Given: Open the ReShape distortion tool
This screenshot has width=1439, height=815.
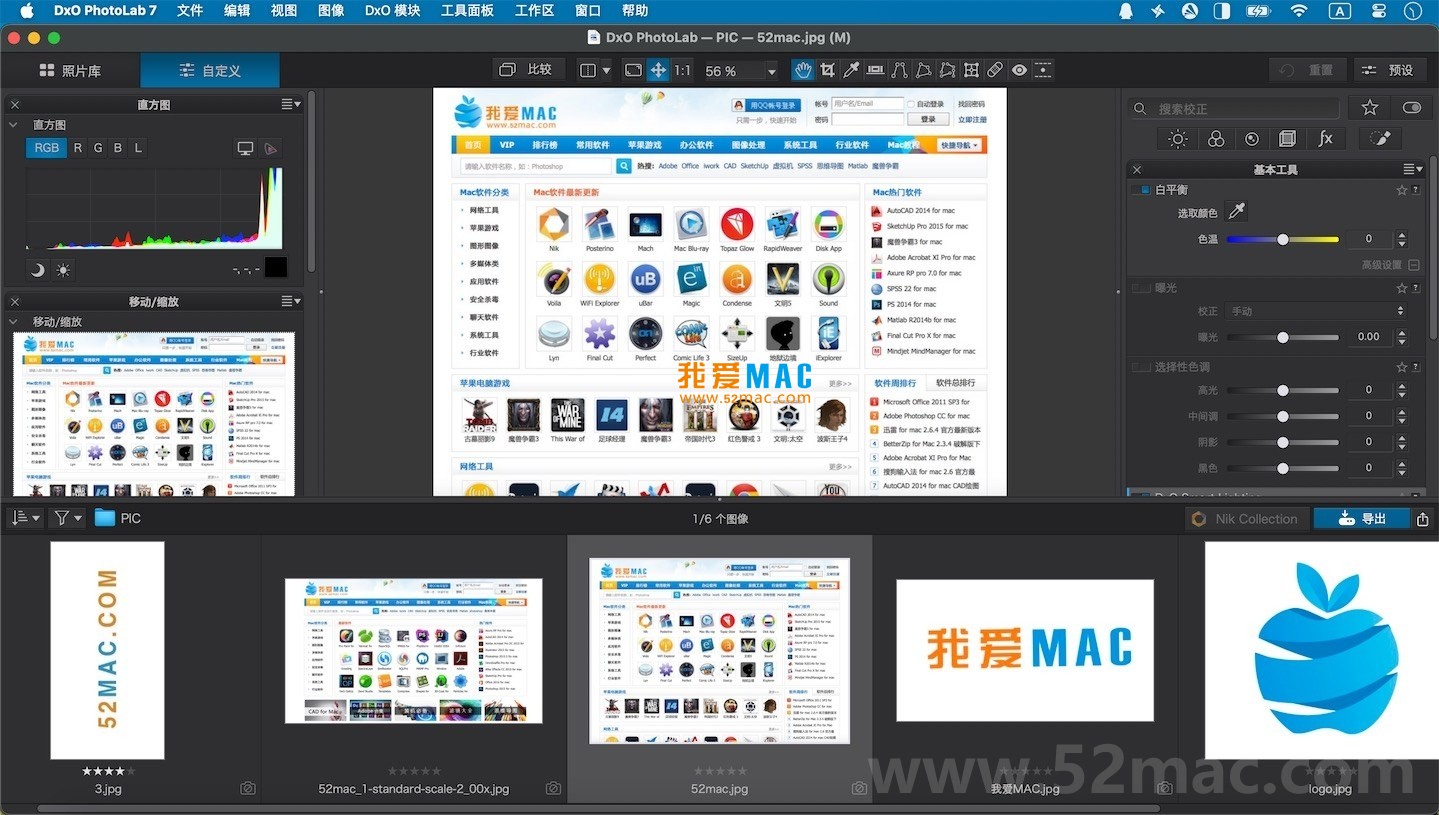Looking at the screenshot, I should point(971,70).
